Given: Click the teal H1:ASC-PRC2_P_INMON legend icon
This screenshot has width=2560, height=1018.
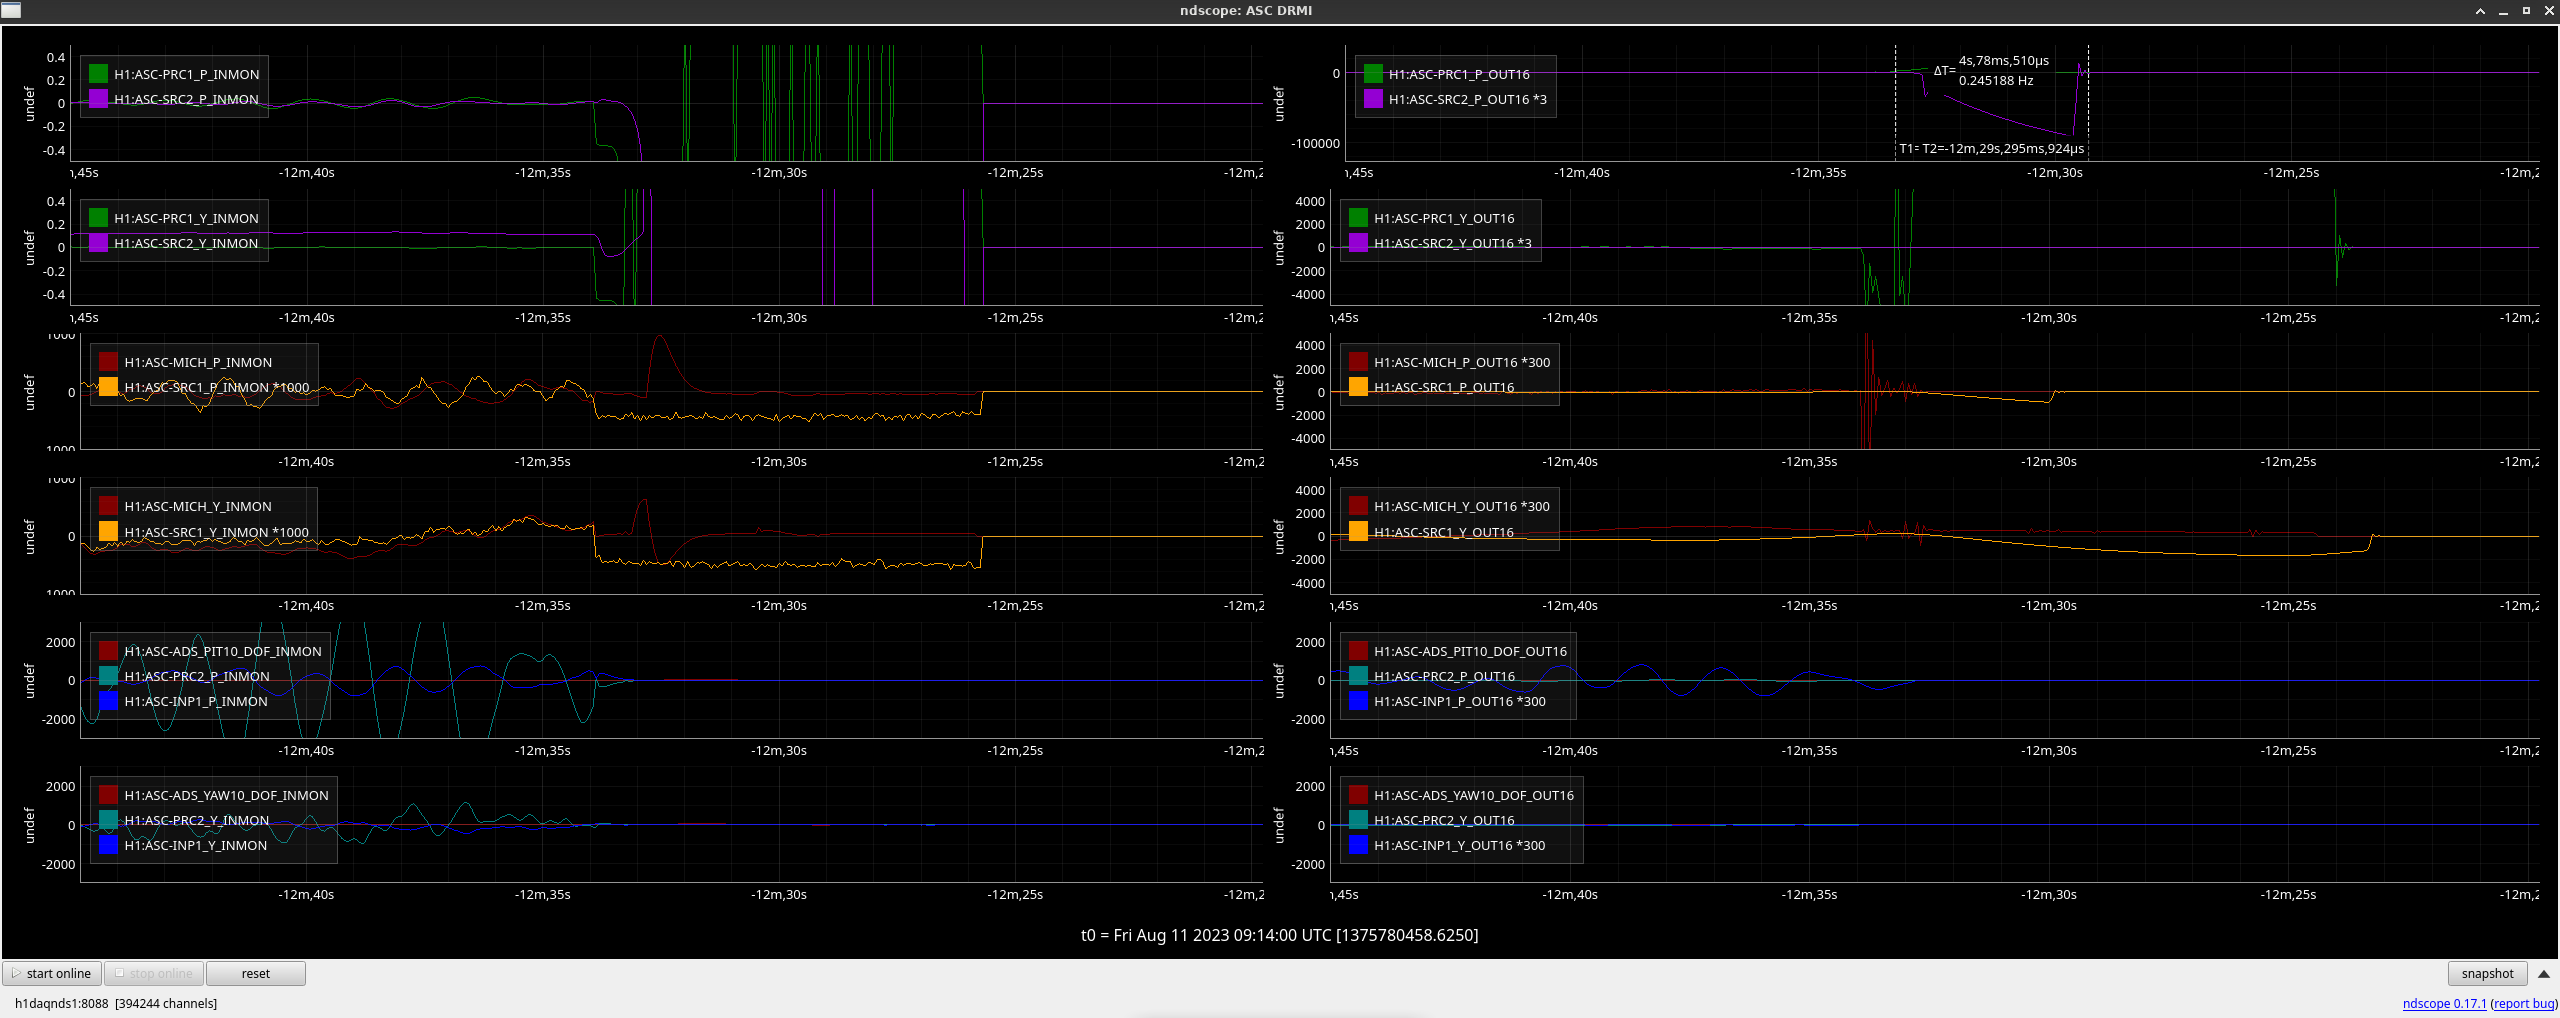Looking at the screenshot, I should coord(108,676).
